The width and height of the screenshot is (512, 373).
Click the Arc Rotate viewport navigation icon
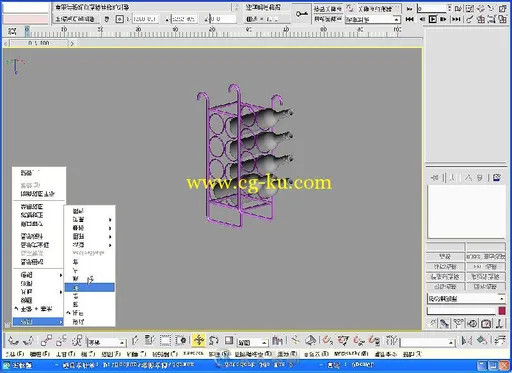click(x=491, y=9)
